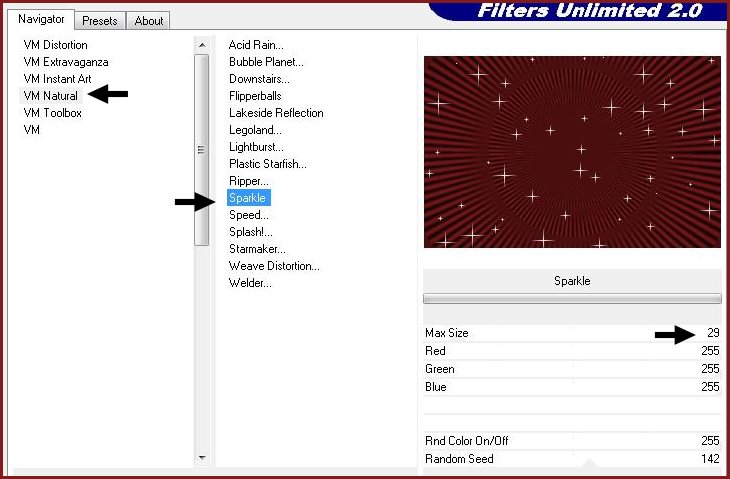This screenshot has height=479, width=730.
Task: Select the Weave Distortion filter
Action: 274,266
